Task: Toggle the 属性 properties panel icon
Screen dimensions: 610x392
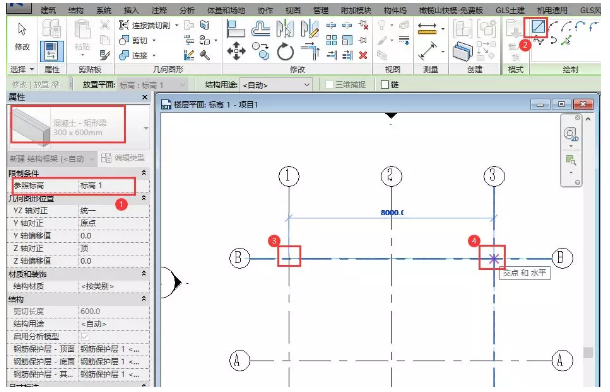Action: click(52, 51)
